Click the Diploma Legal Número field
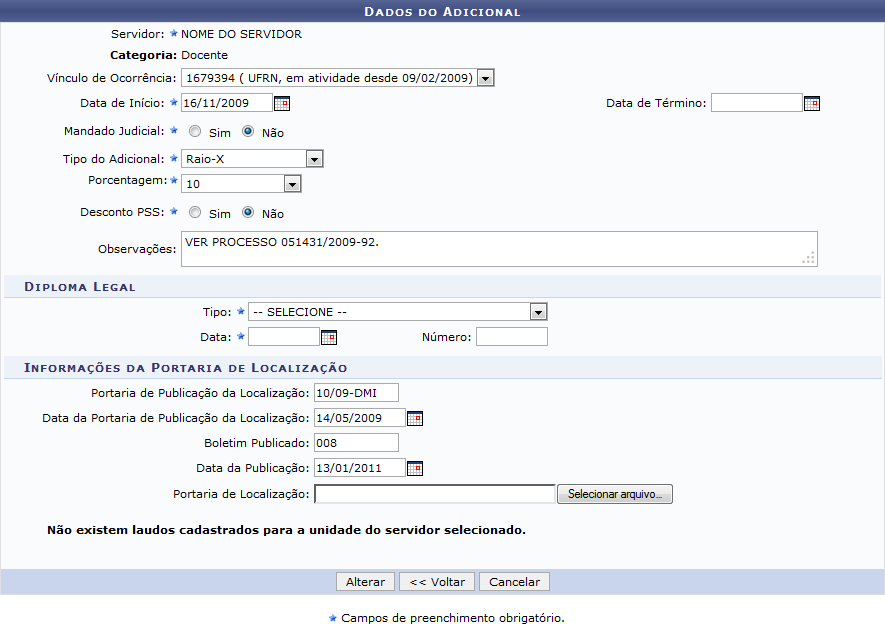Image resolution: width=885 pixels, height=624 pixels. coord(511,337)
